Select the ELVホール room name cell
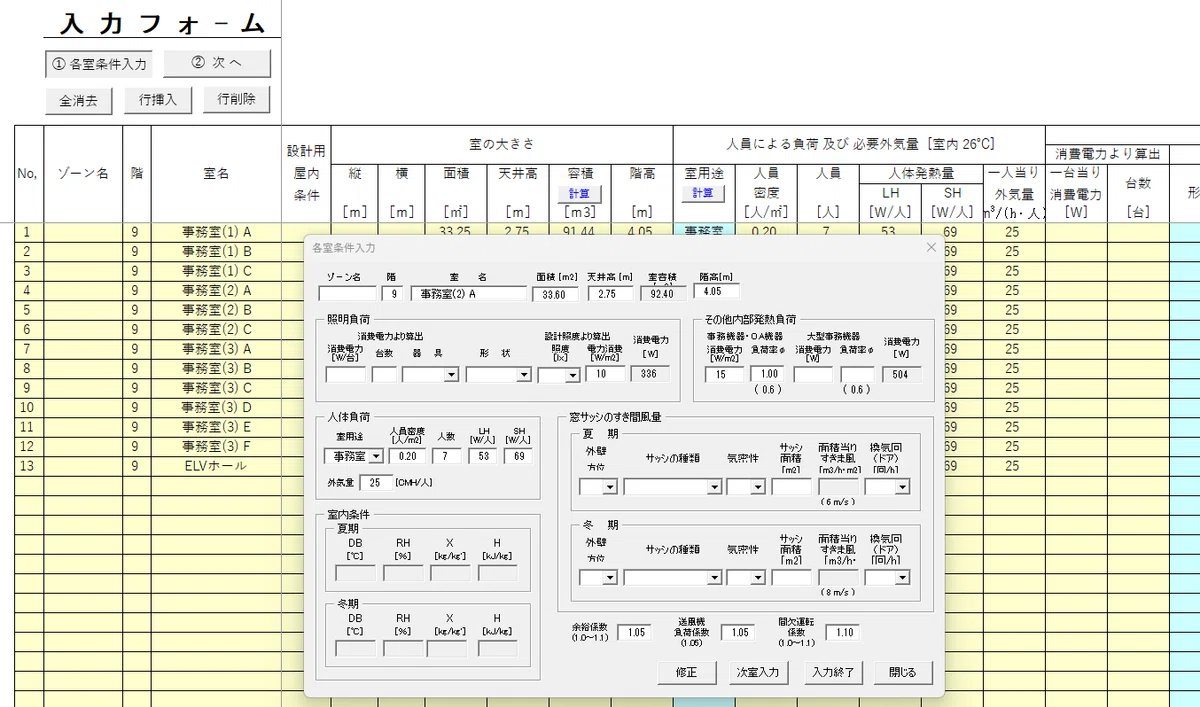 click(217, 465)
